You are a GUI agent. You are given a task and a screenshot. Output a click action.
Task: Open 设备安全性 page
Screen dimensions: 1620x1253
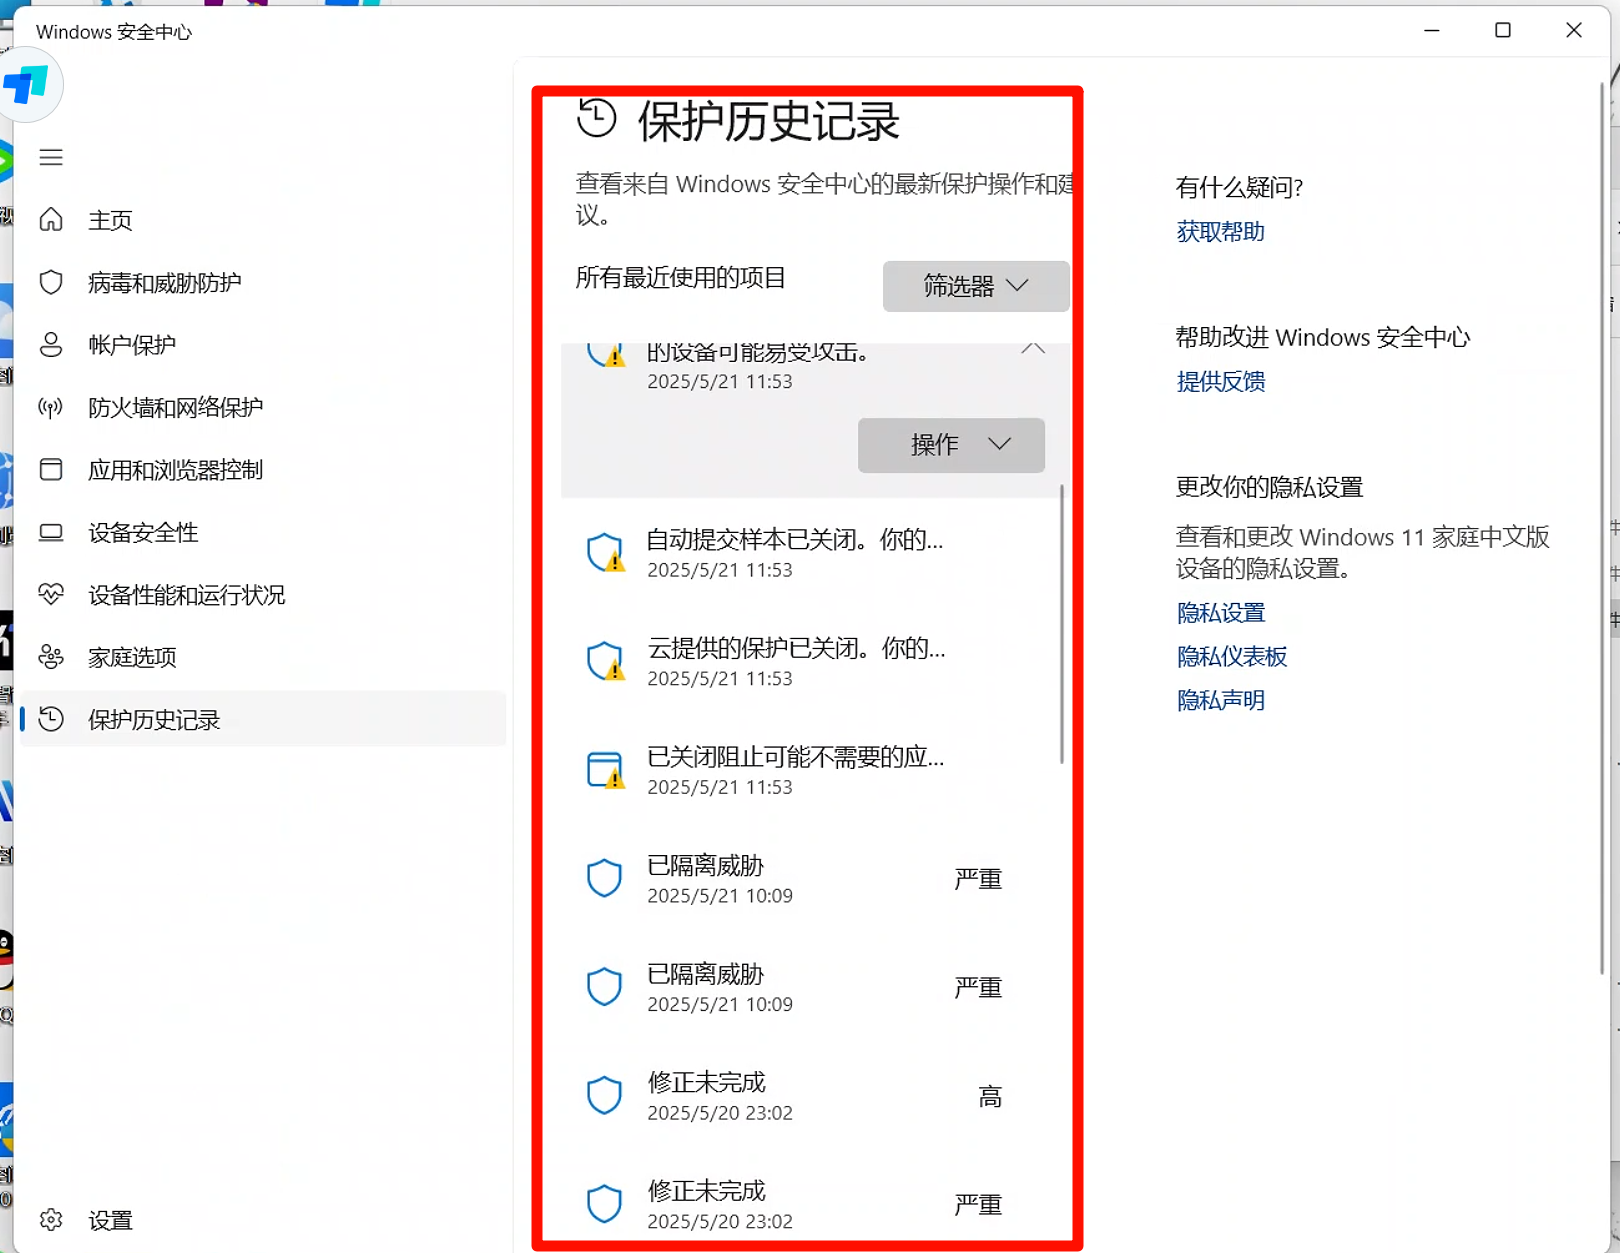(263, 532)
